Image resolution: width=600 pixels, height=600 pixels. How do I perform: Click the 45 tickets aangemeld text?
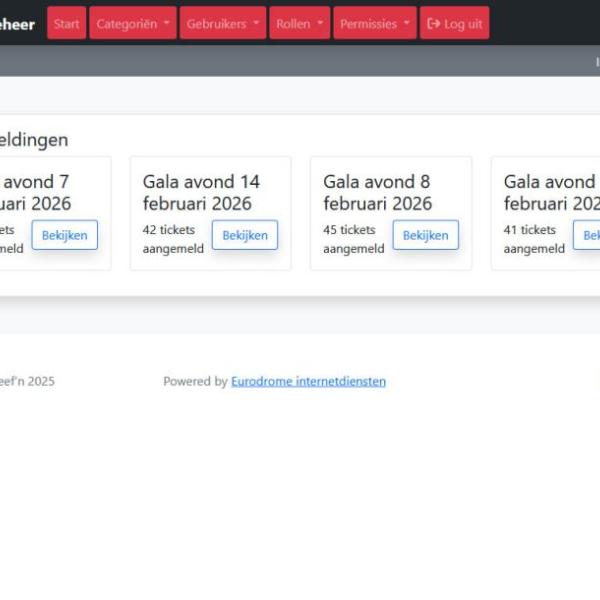(353, 239)
